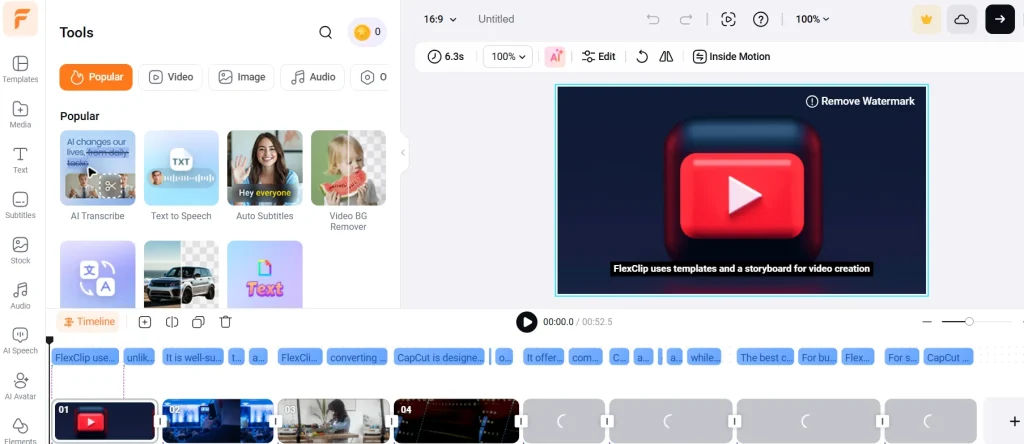Viewport: 1024px width, 444px height.
Task: Adjust the timeline zoom slider handle
Action: tap(969, 322)
